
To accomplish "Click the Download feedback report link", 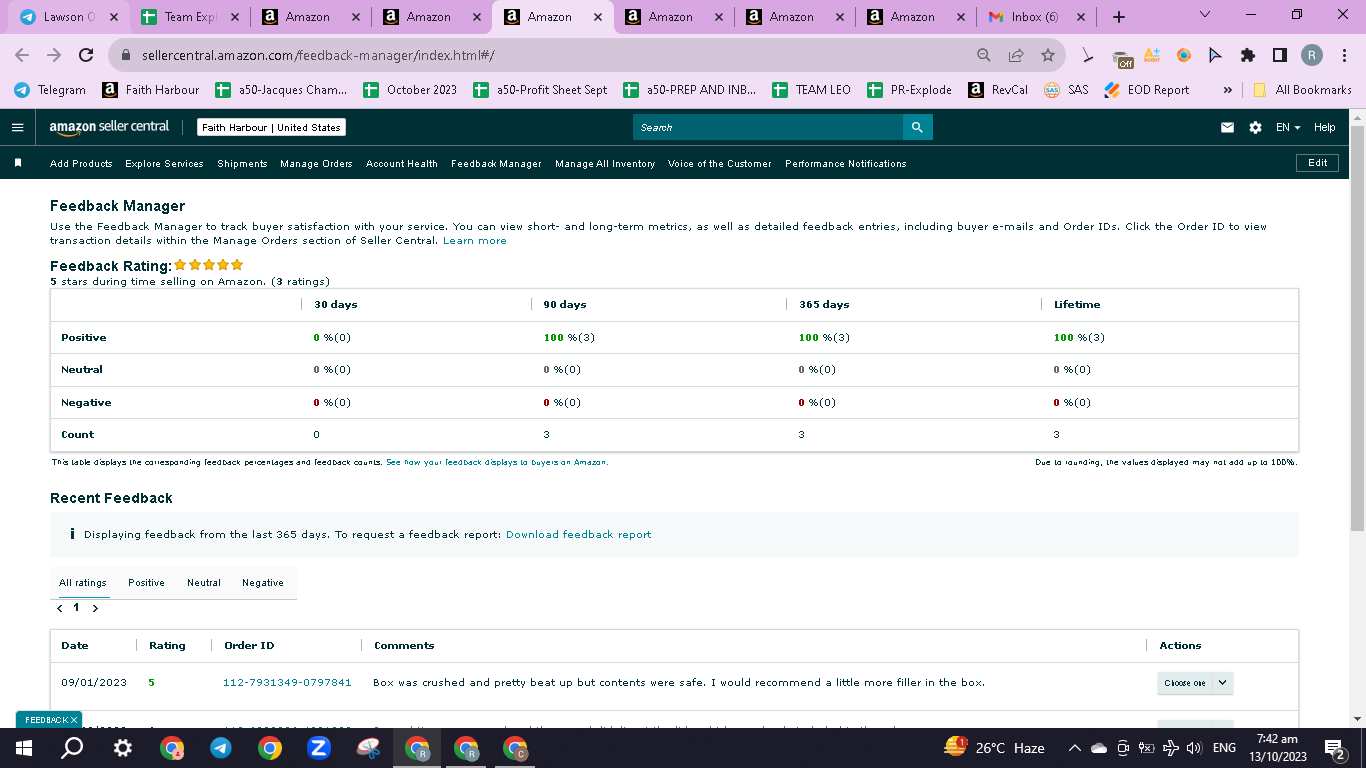I will pos(578,534).
